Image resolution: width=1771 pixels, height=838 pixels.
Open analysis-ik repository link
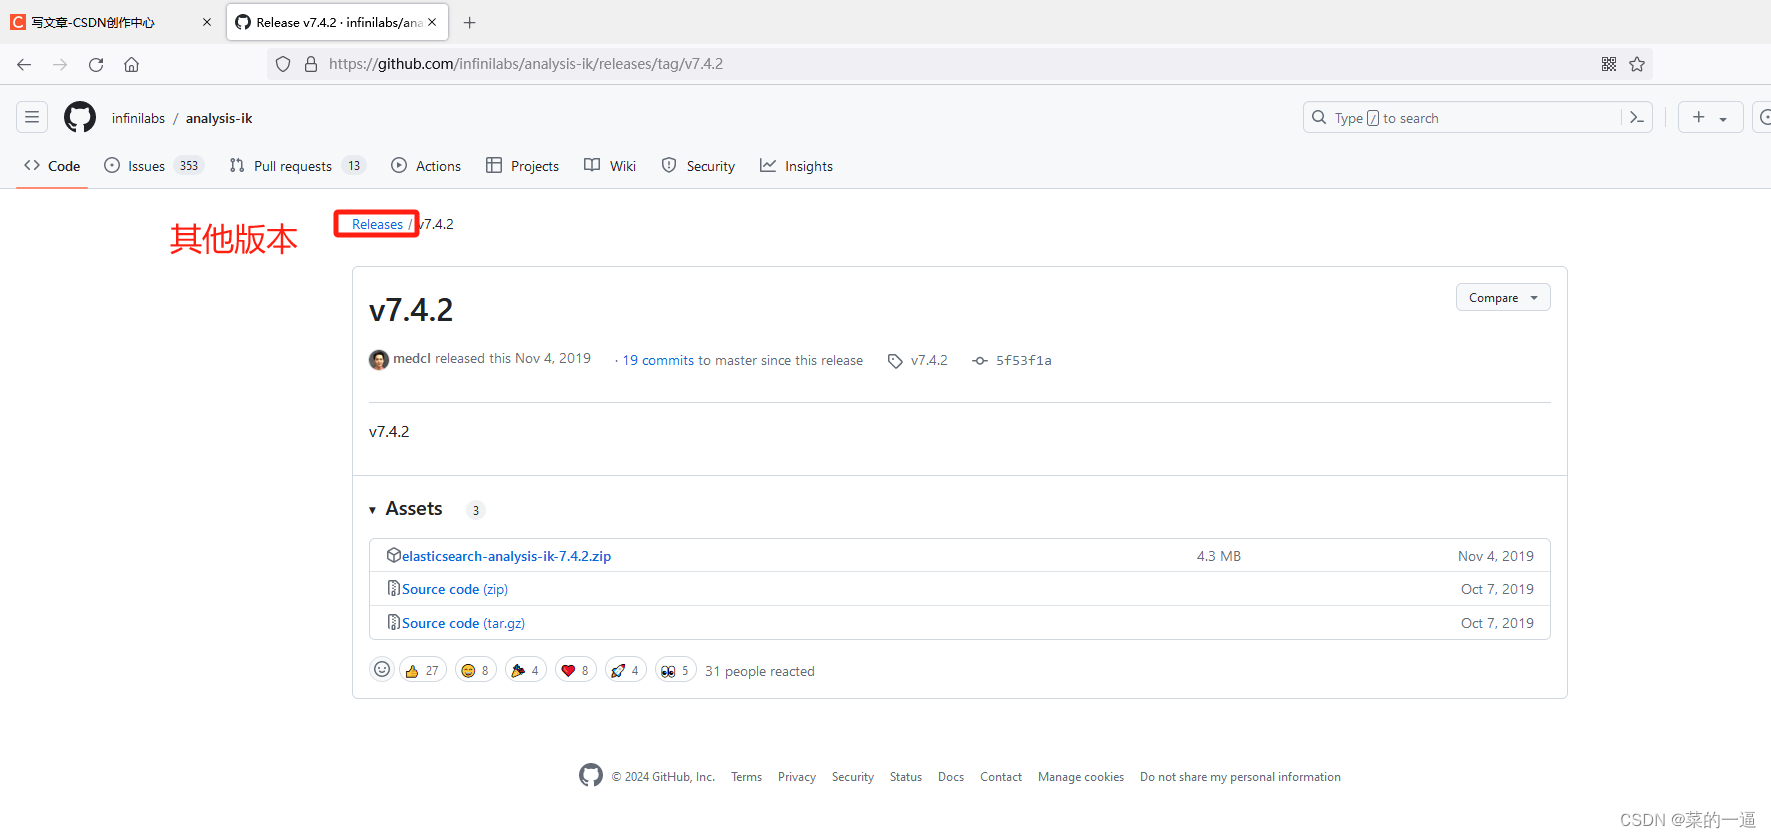219,118
